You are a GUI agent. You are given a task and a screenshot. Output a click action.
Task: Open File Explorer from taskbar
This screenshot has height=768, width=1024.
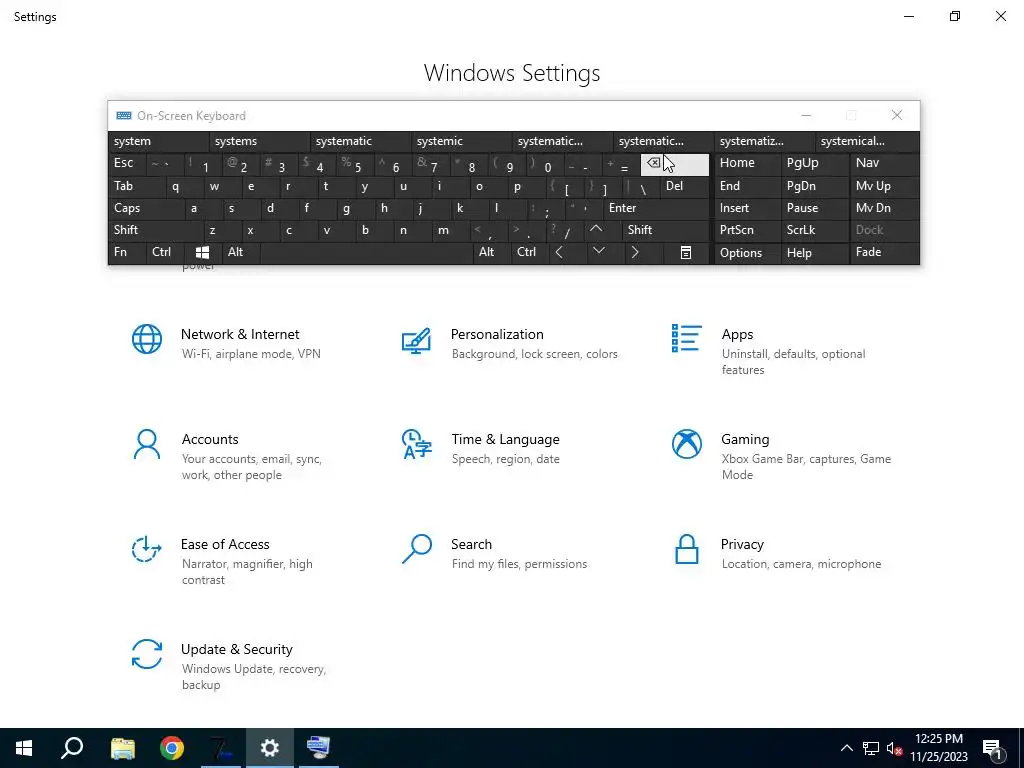122,748
